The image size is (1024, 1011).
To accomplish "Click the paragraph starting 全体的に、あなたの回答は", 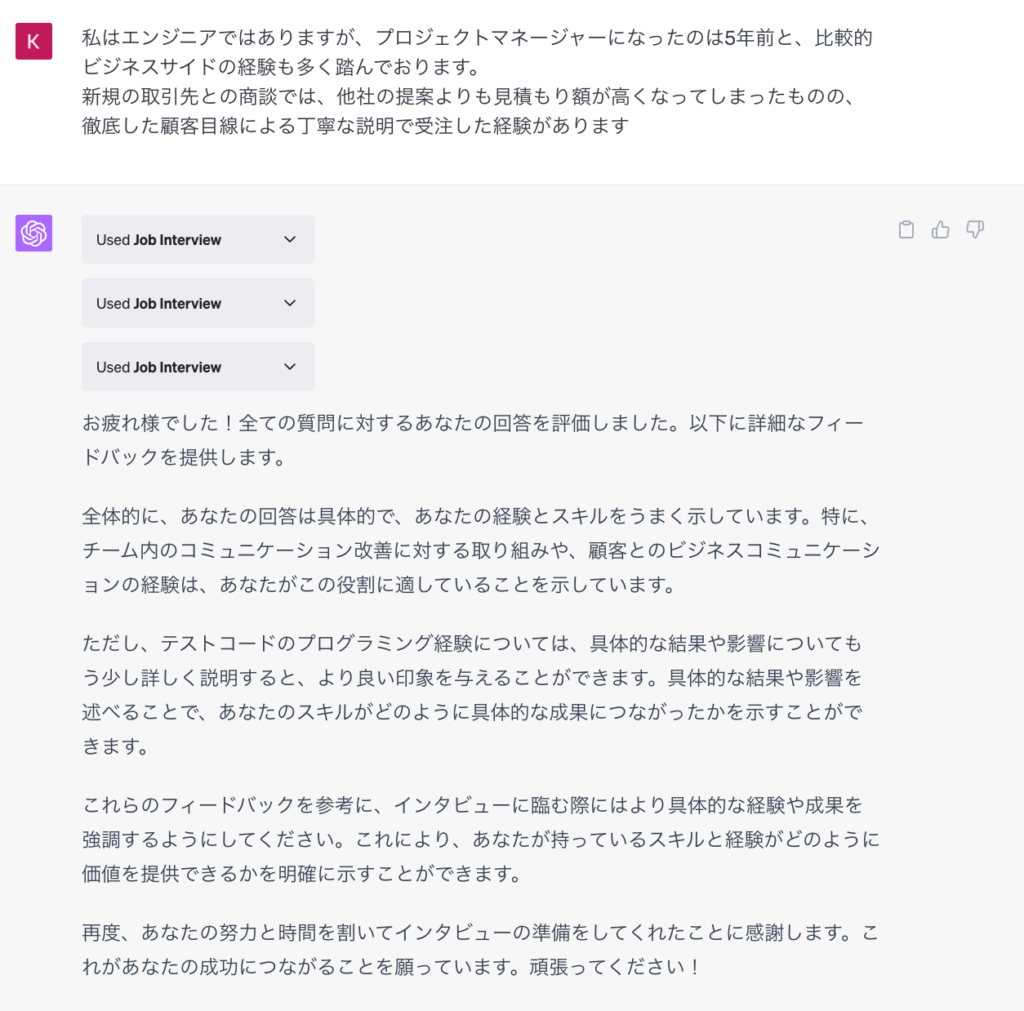I will [481, 550].
